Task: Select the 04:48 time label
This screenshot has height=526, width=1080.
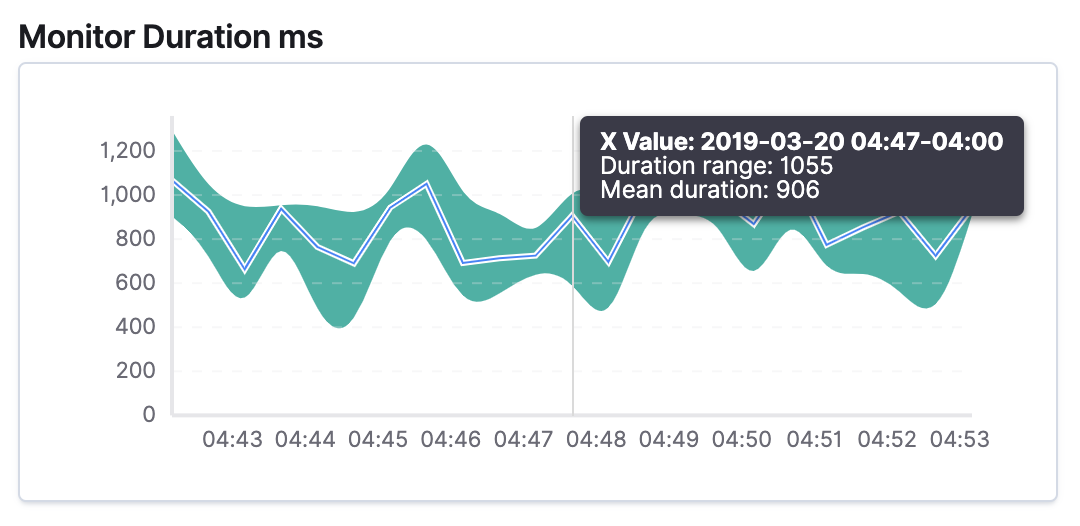Action: (x=597, y=440)
